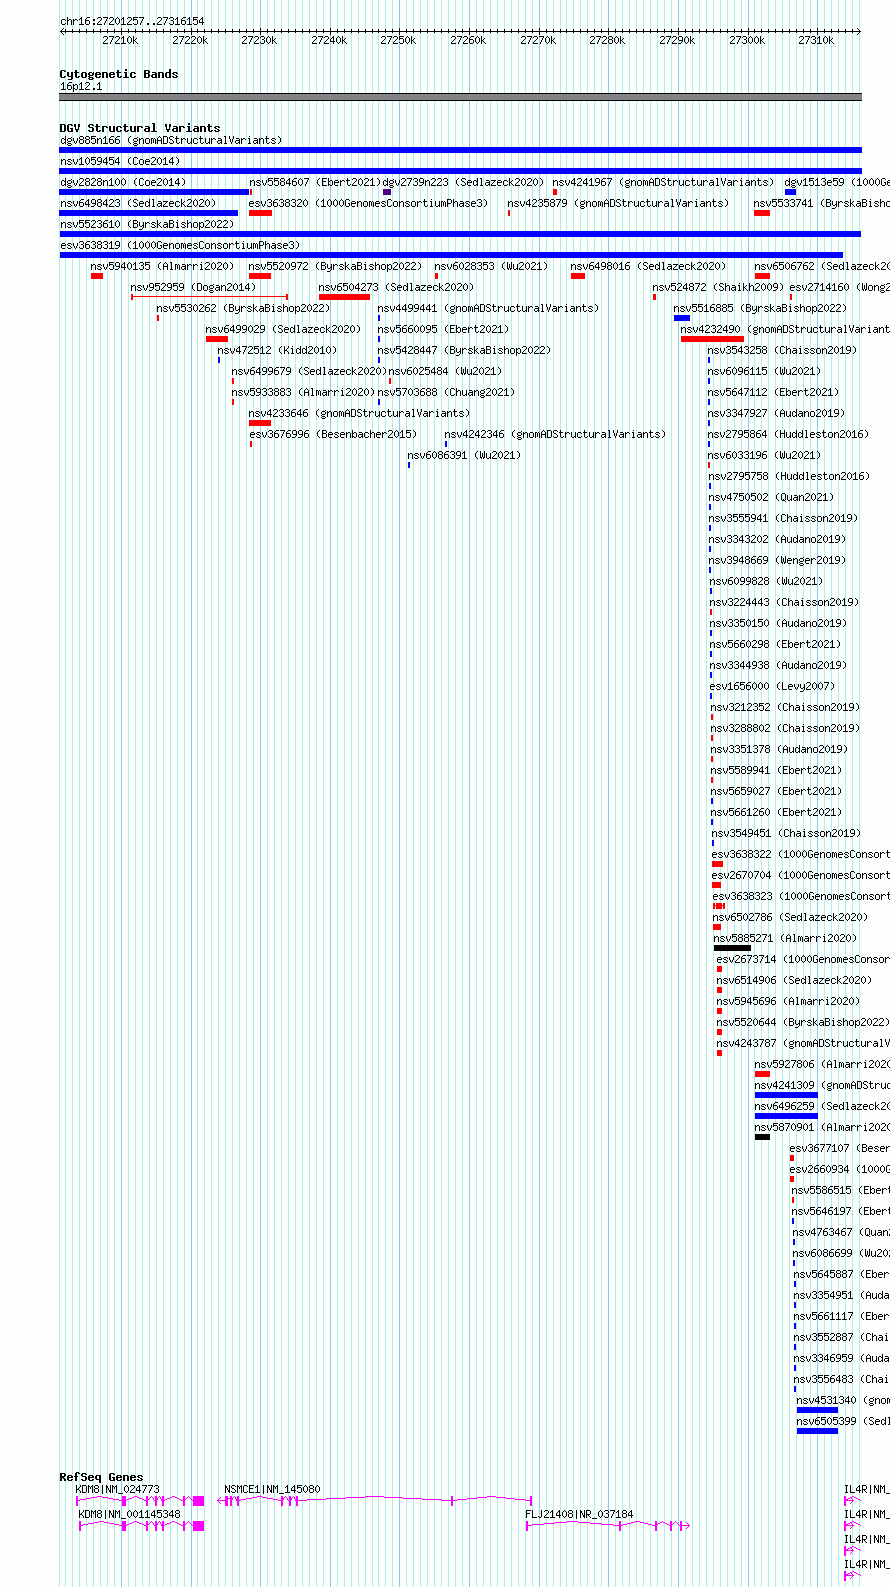Image resolution: width=890 pixels, height=1587 pixels.
Task: Click the blue bar under nsv4241309
Action: point(786,1095)
